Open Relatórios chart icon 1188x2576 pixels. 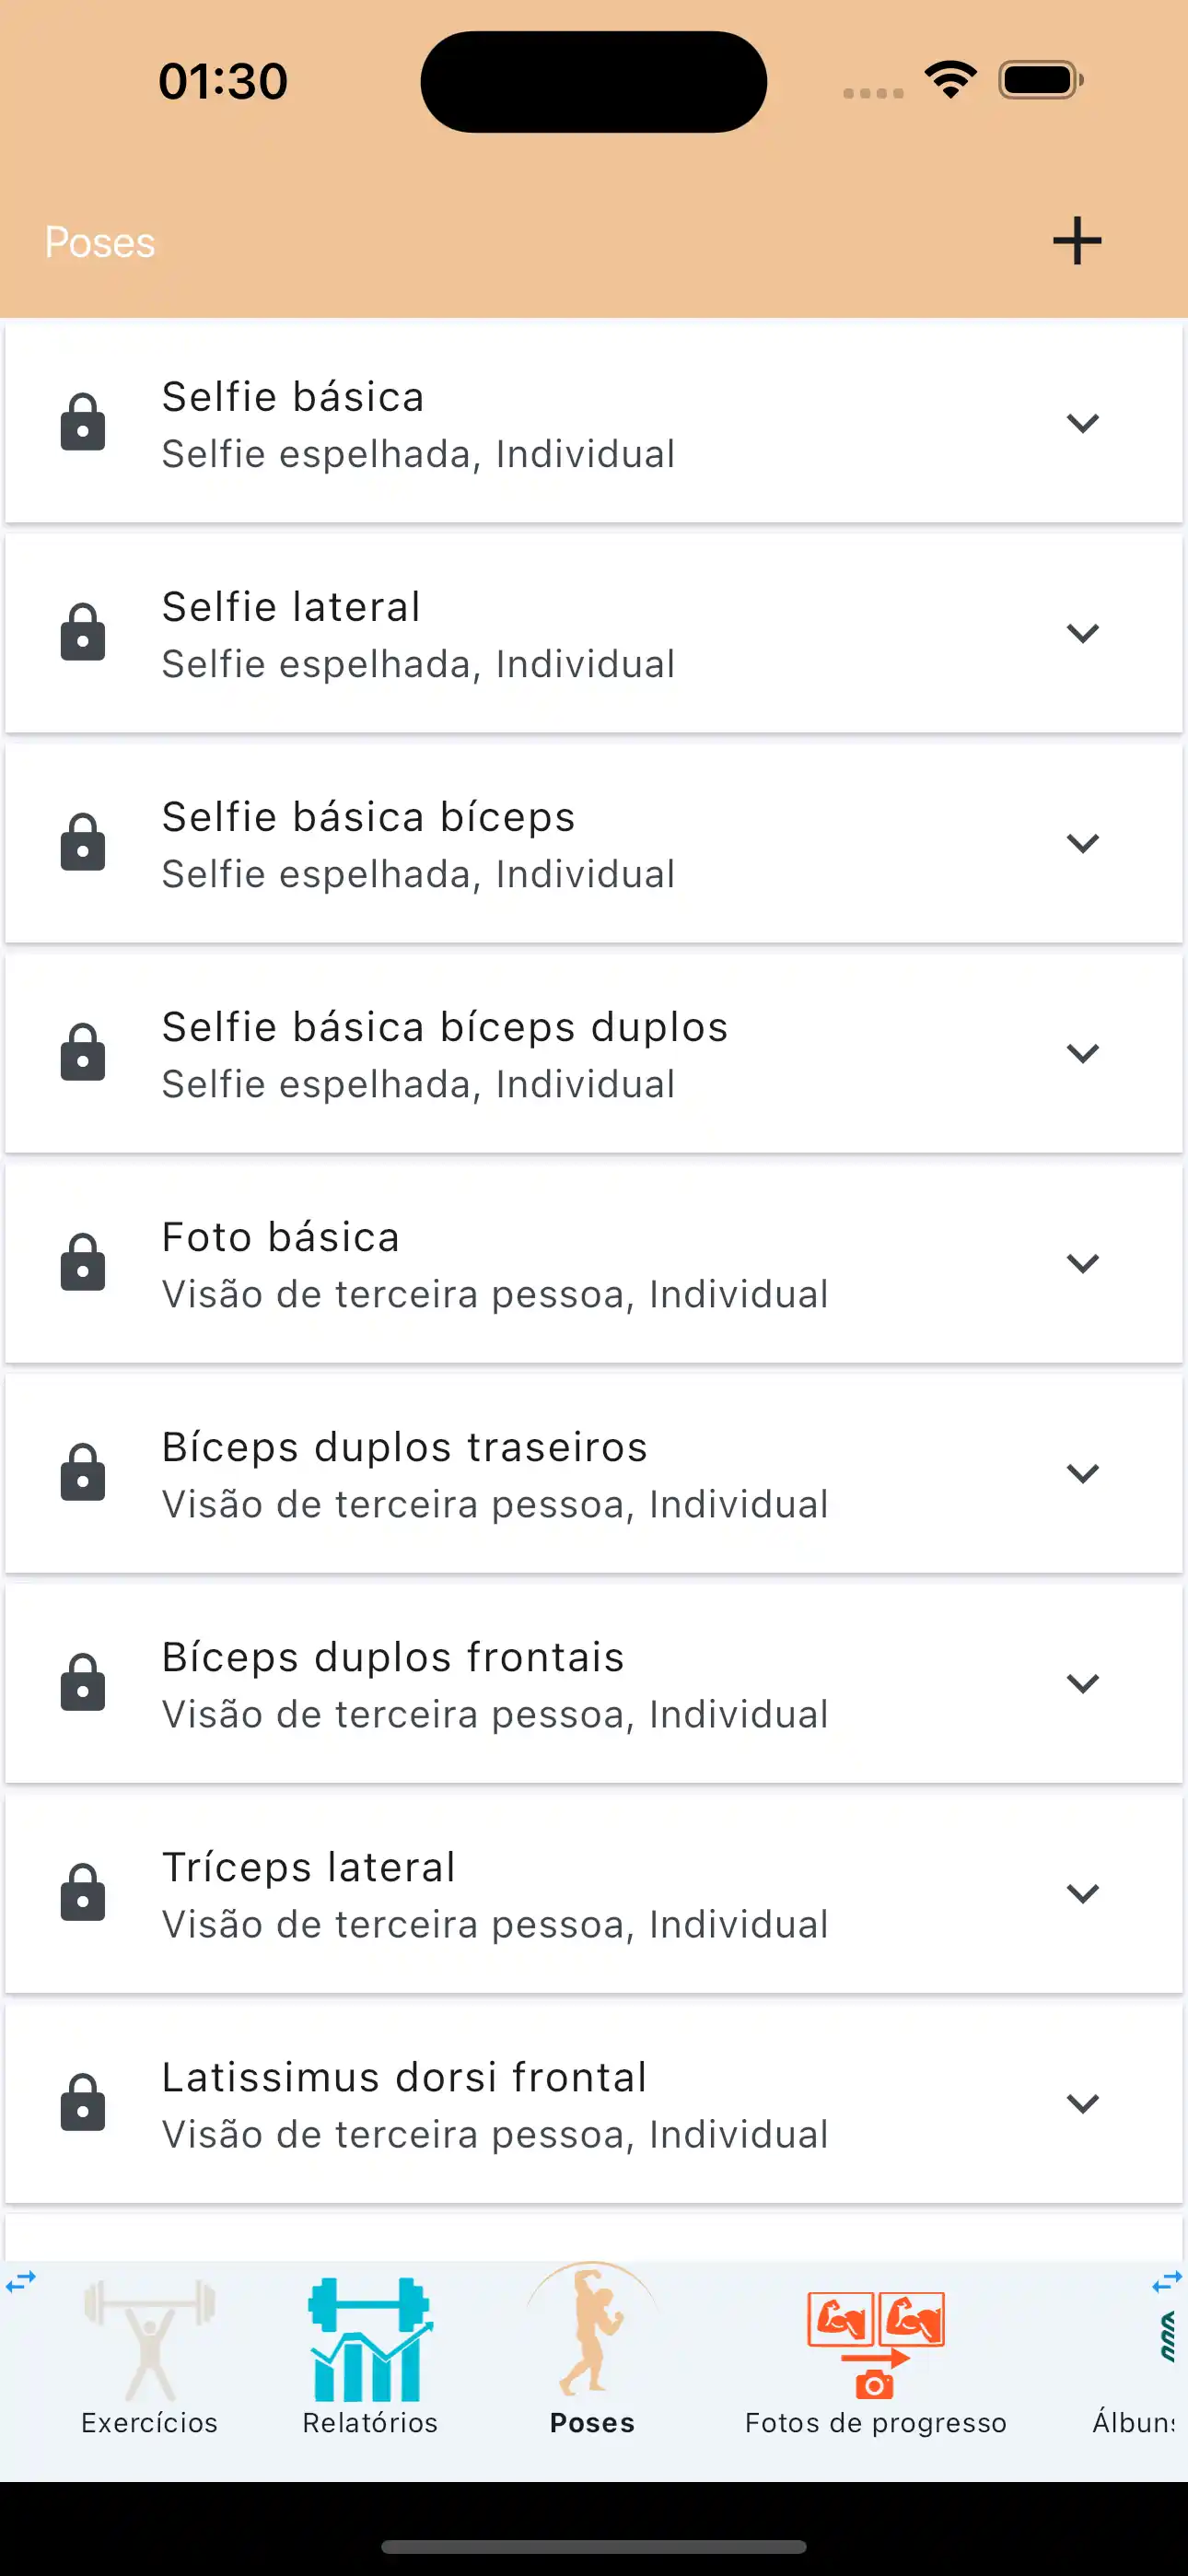(370, 2340)
